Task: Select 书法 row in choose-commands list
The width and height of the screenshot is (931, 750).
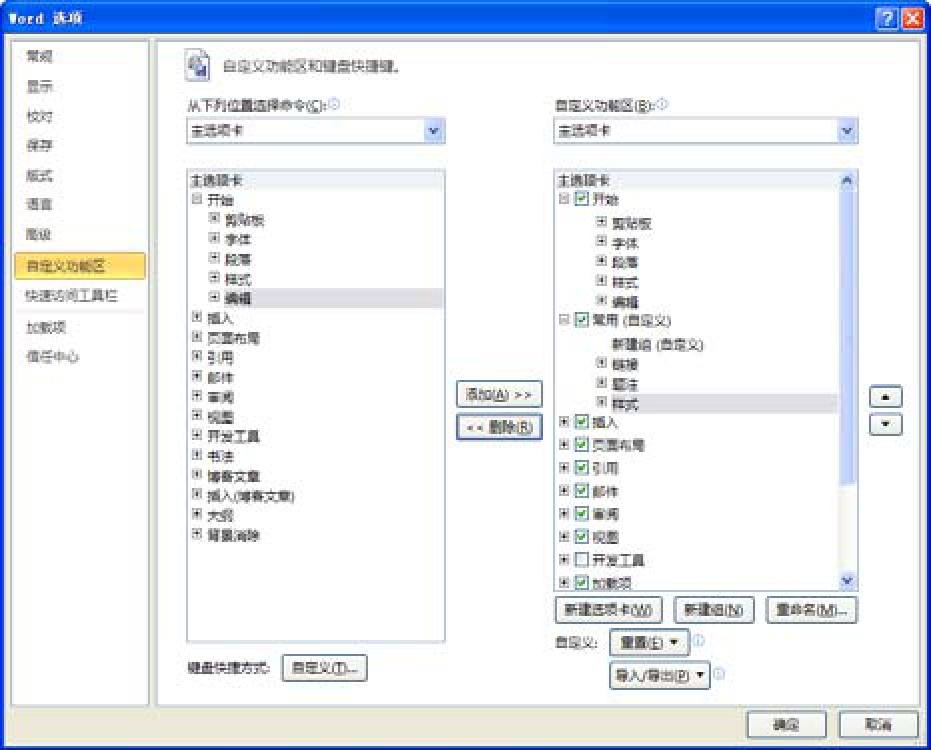Action: coord(220,457)
